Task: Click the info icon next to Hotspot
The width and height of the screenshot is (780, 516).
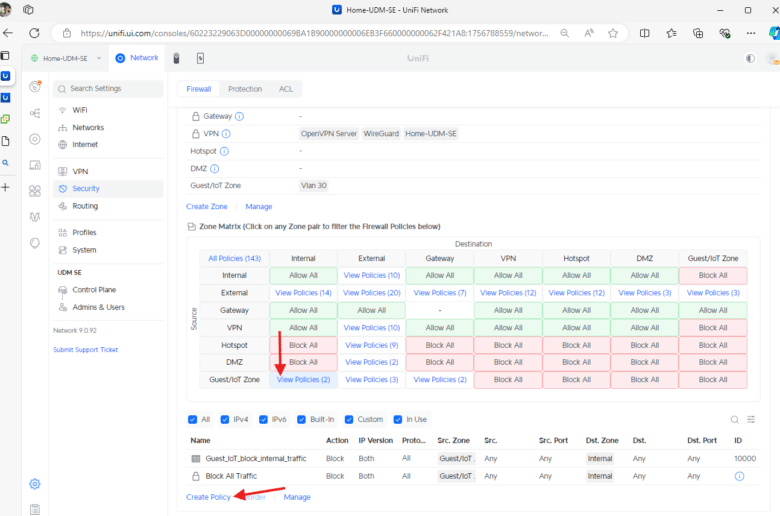Action: click(x=224, y=151)
